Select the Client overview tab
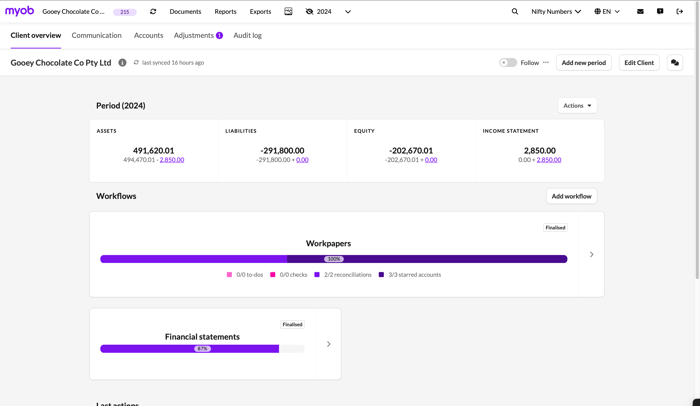The width and height of the screenshot is (700, 406). (x=36, y=35)
